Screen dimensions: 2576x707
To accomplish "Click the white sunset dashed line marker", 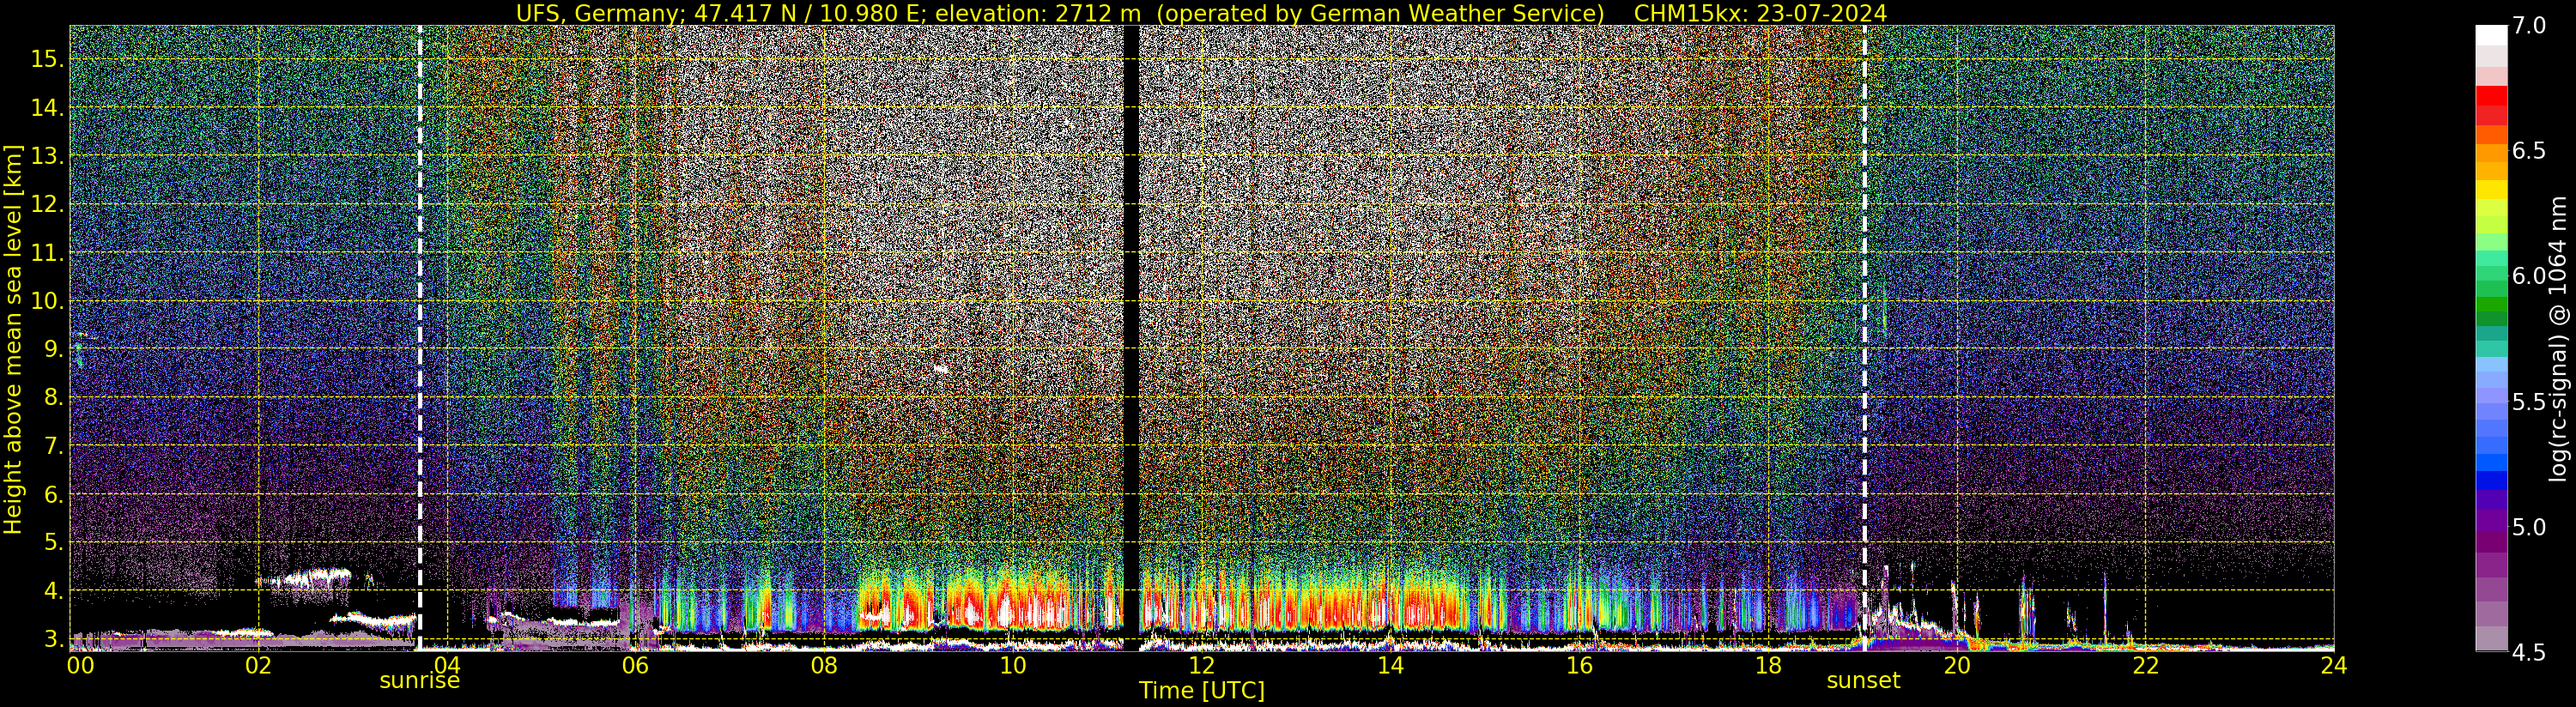I will pyautogui.click(x=1865, y=338).
